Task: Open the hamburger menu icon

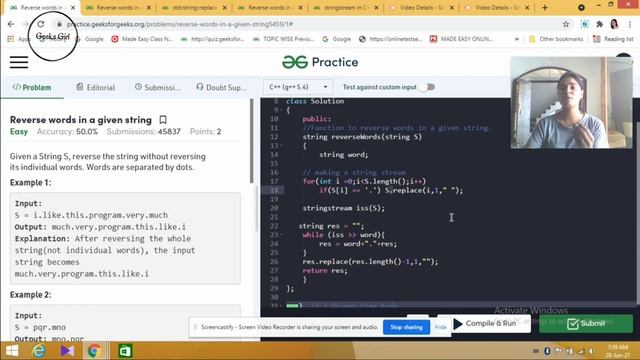Action: coord(19,62)
